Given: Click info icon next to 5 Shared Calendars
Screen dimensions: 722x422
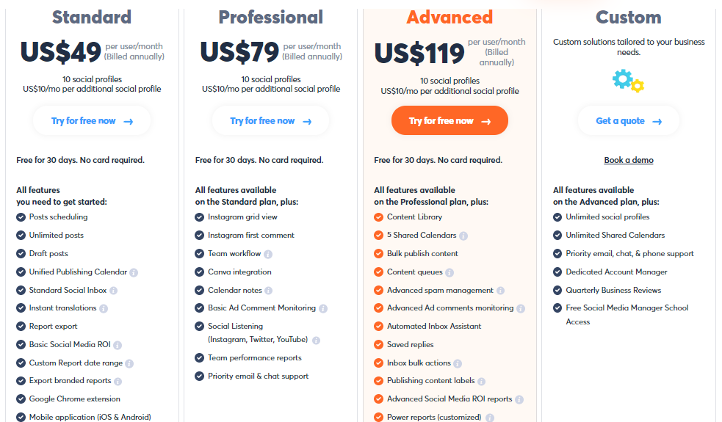Looking at the screenshot, I should click(x=463, y=236).
